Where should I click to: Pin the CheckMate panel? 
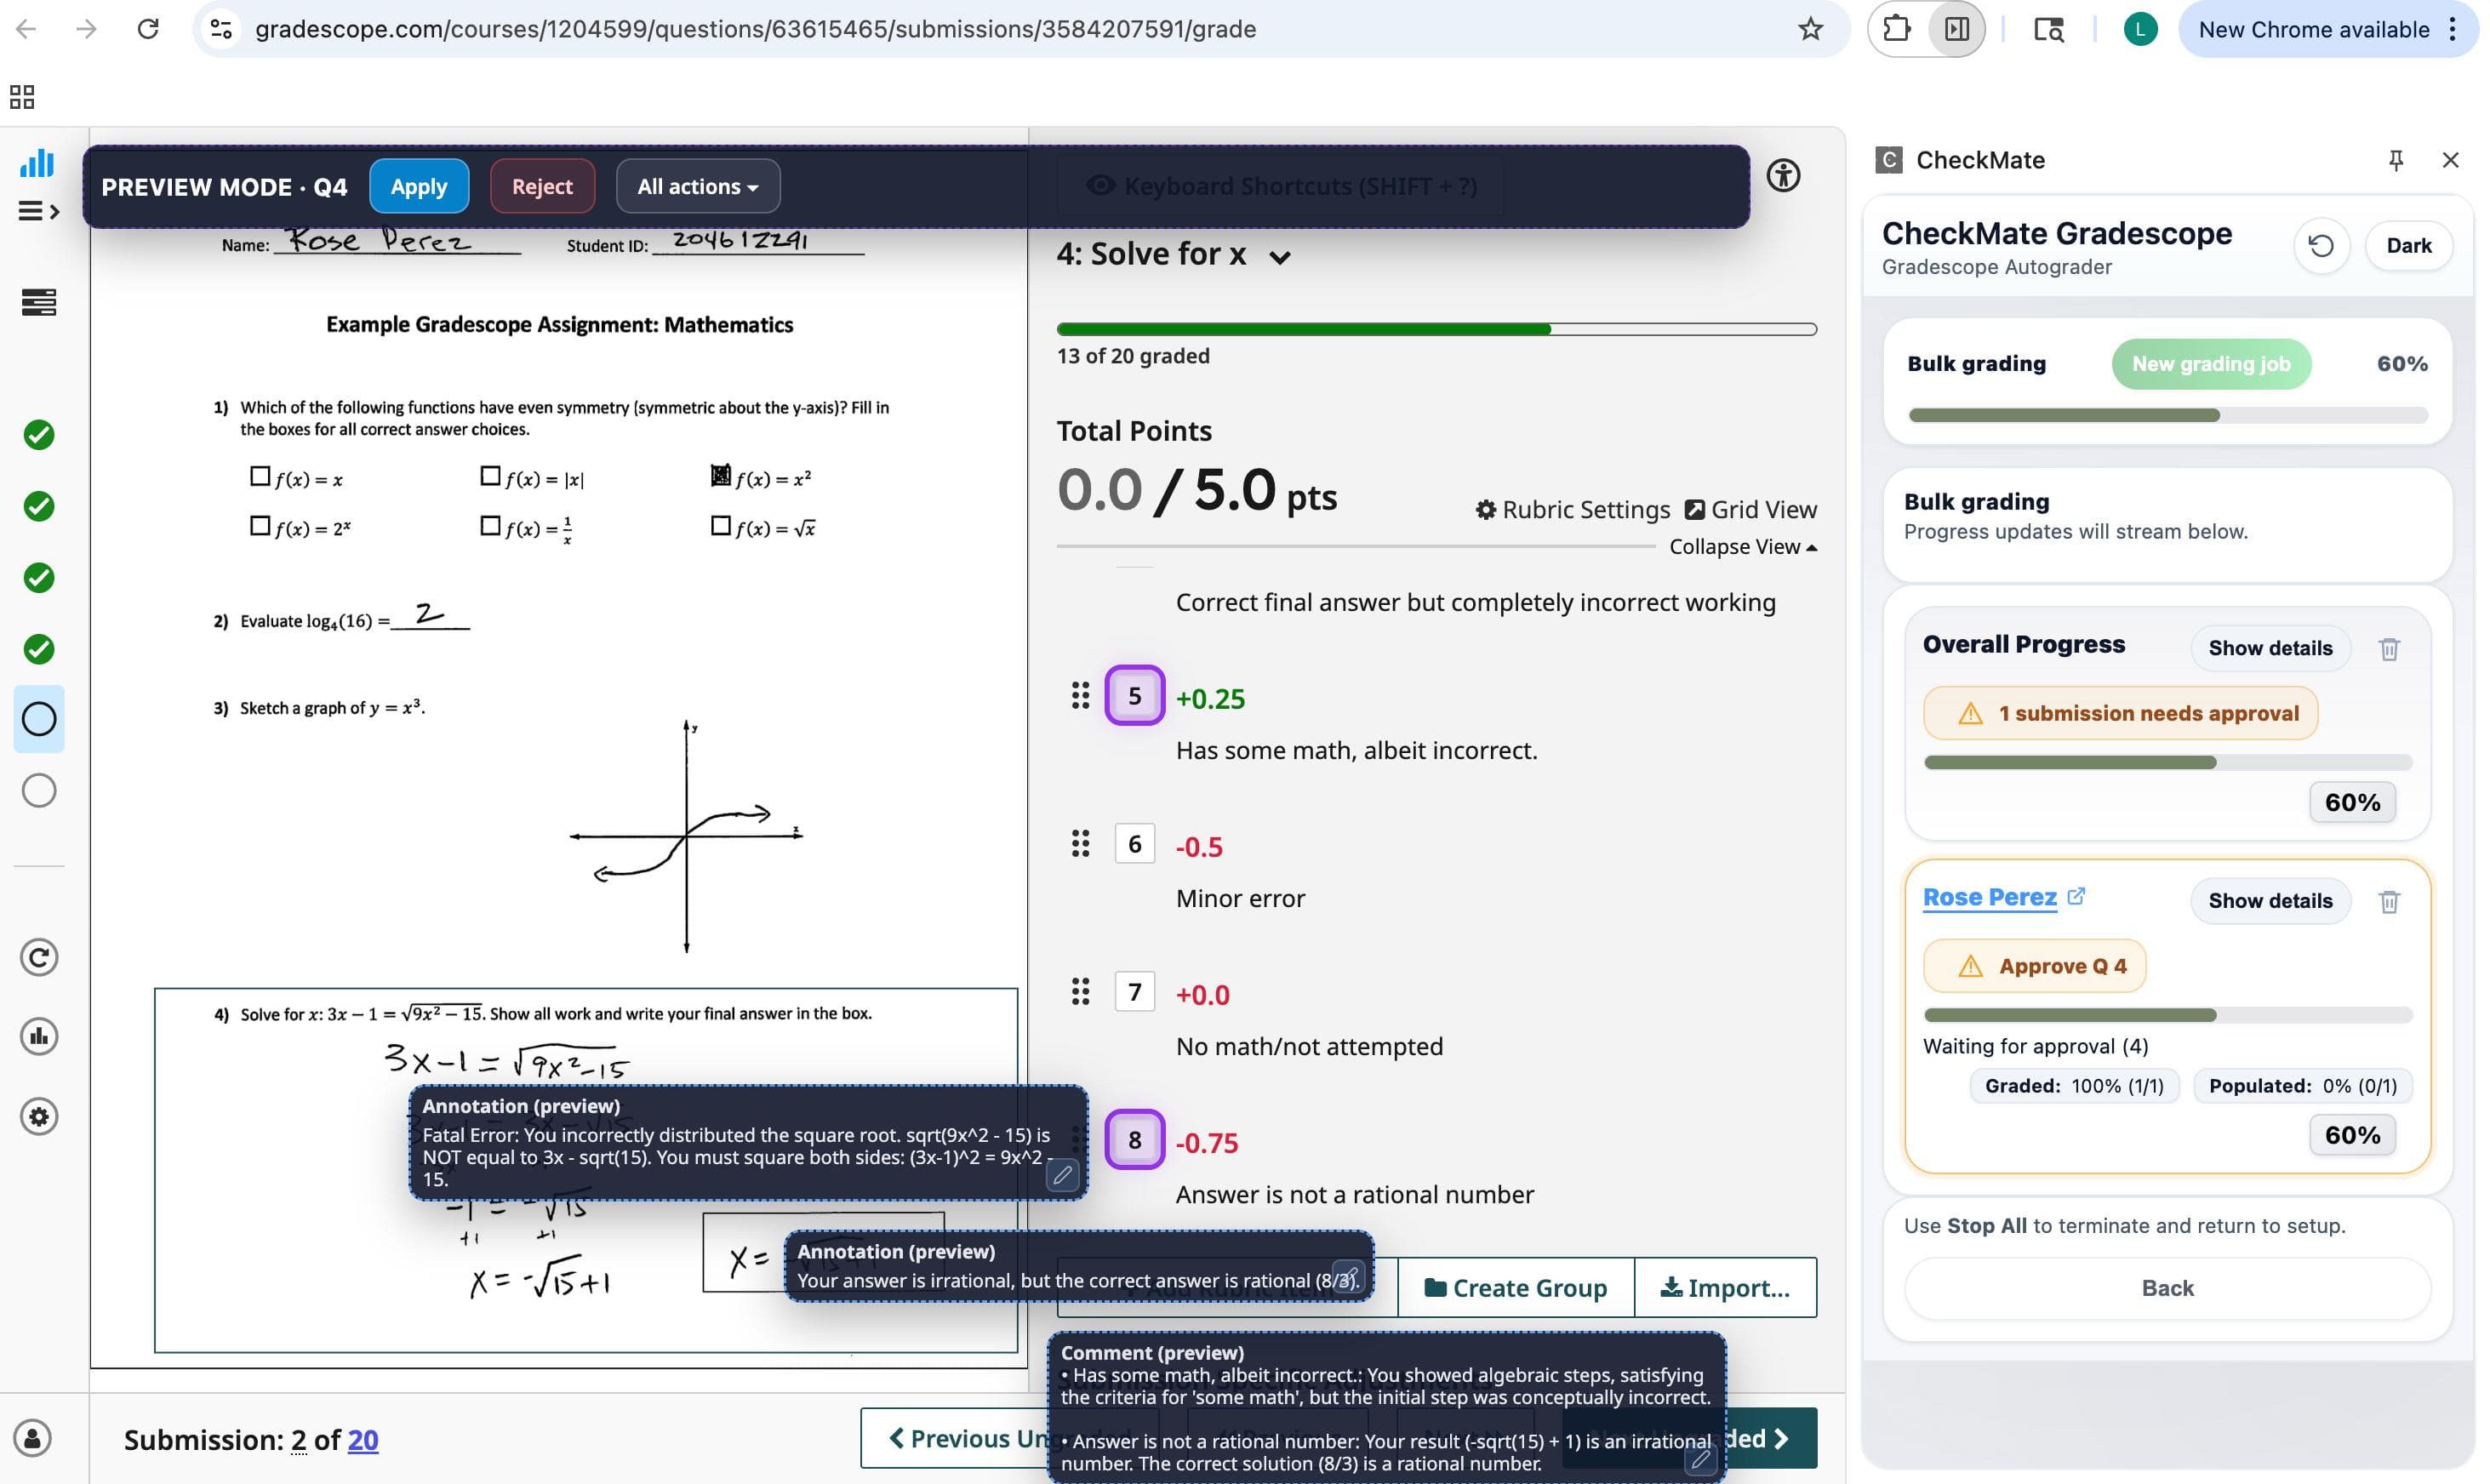[x=2396, y=159]
